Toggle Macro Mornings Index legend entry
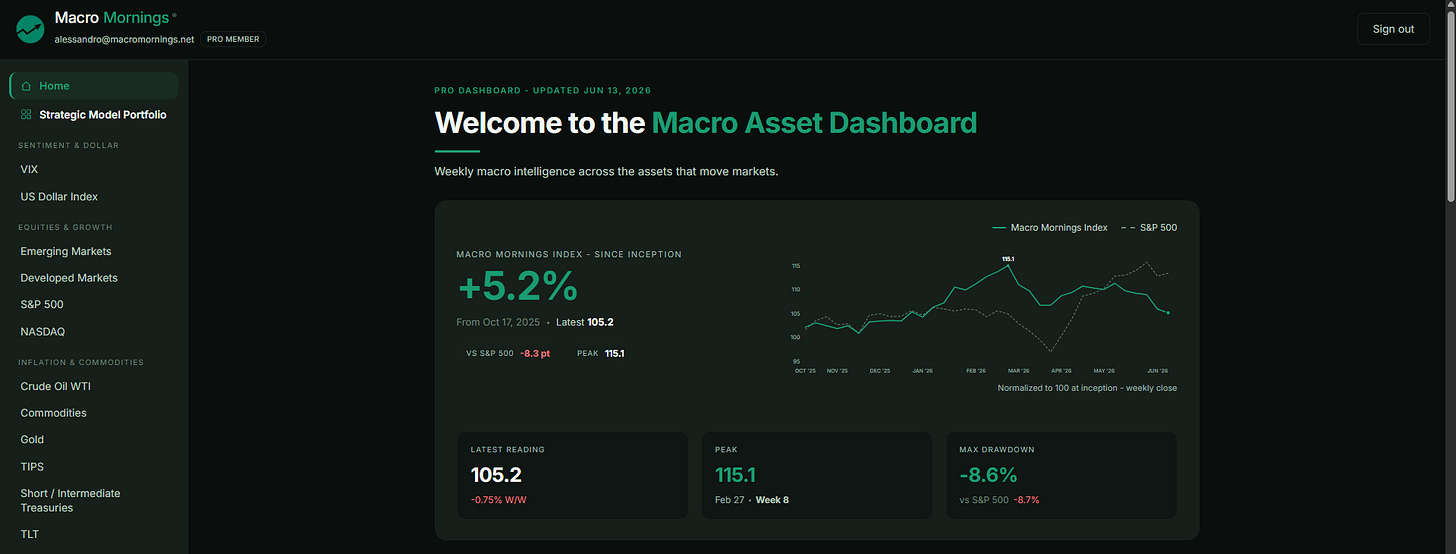The height and width of the screenshot is (554, 1456). coord(1050,227)
